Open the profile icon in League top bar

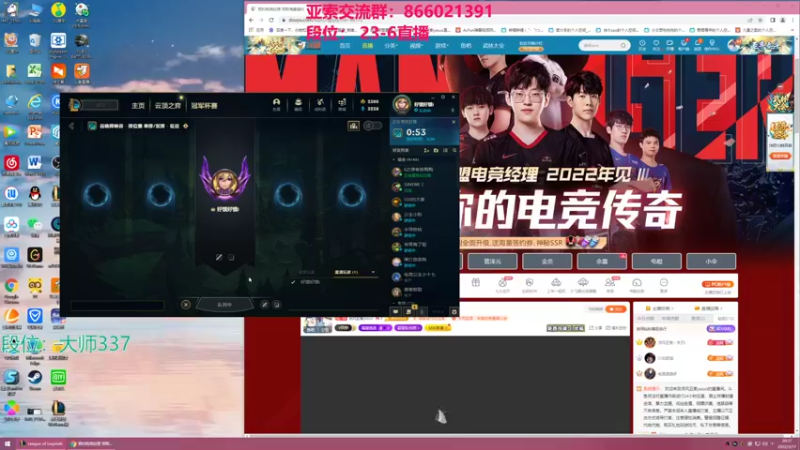point(276,104)
